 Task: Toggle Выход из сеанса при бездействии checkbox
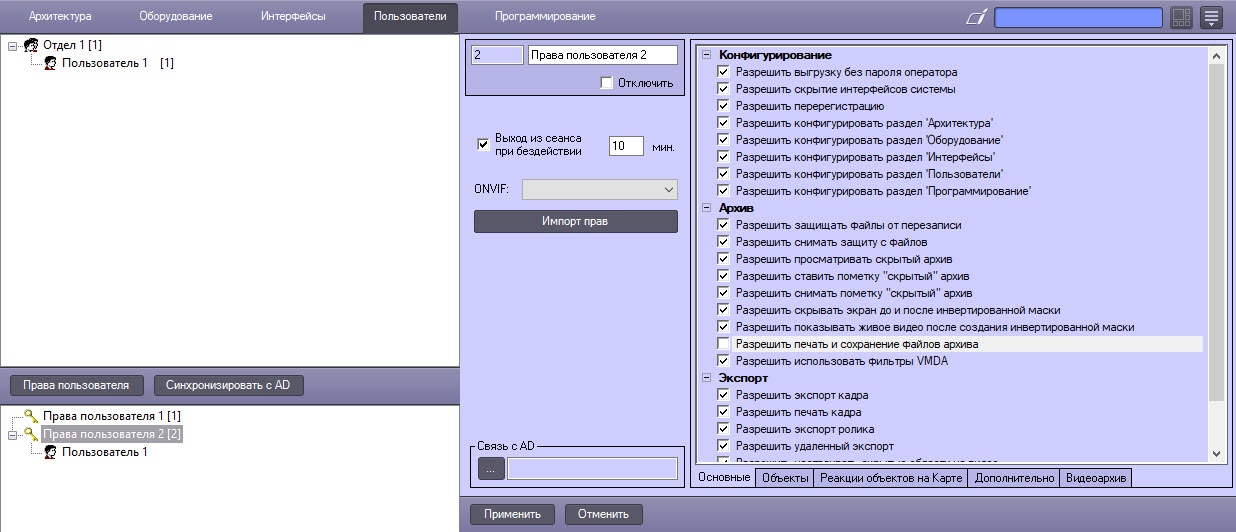pyautogui.click(x=483, y=144)
